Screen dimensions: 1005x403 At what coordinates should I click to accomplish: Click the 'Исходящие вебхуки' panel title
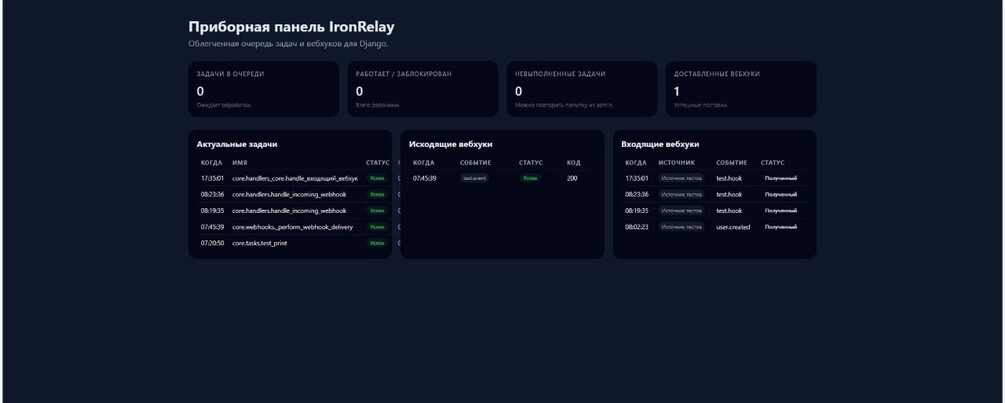pos(451,144)
